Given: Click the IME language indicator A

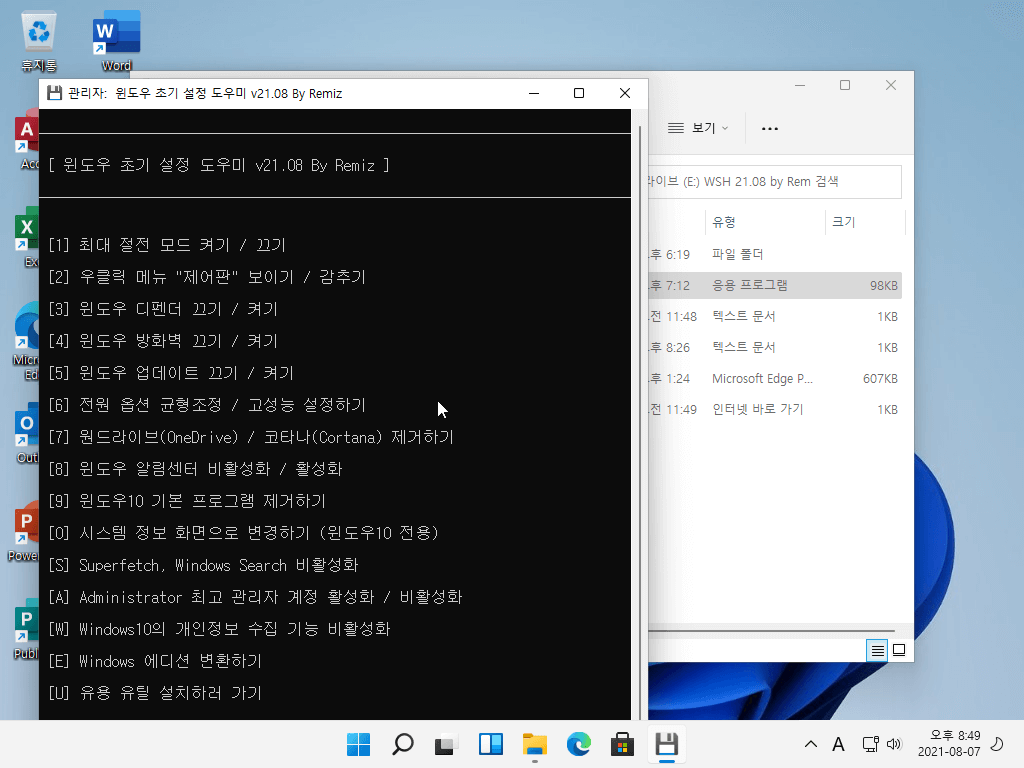Looking at the screenshot, I should (839, 744).
